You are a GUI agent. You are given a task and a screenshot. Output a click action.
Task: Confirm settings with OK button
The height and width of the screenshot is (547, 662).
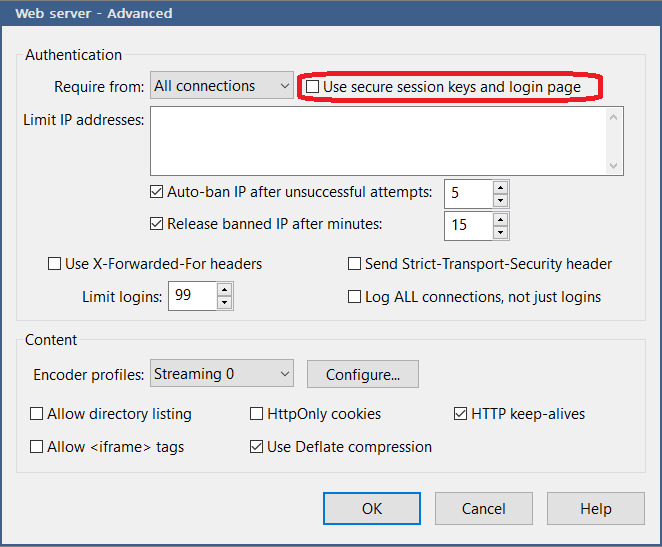[372, 508]
